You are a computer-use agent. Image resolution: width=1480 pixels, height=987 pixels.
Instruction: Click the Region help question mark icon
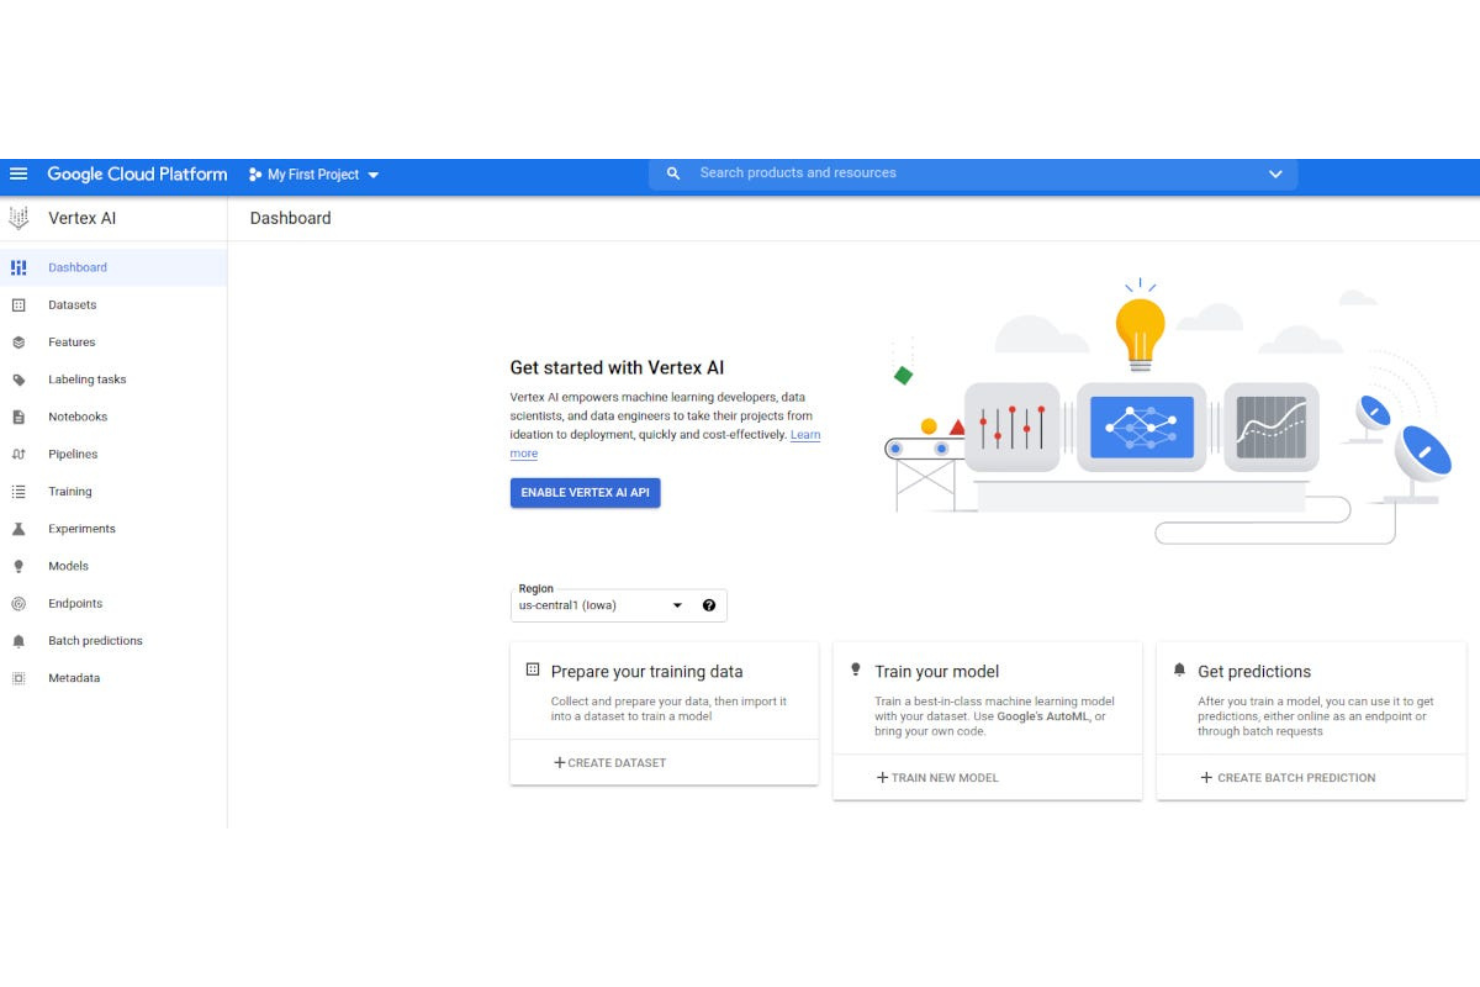pos(709,605)
